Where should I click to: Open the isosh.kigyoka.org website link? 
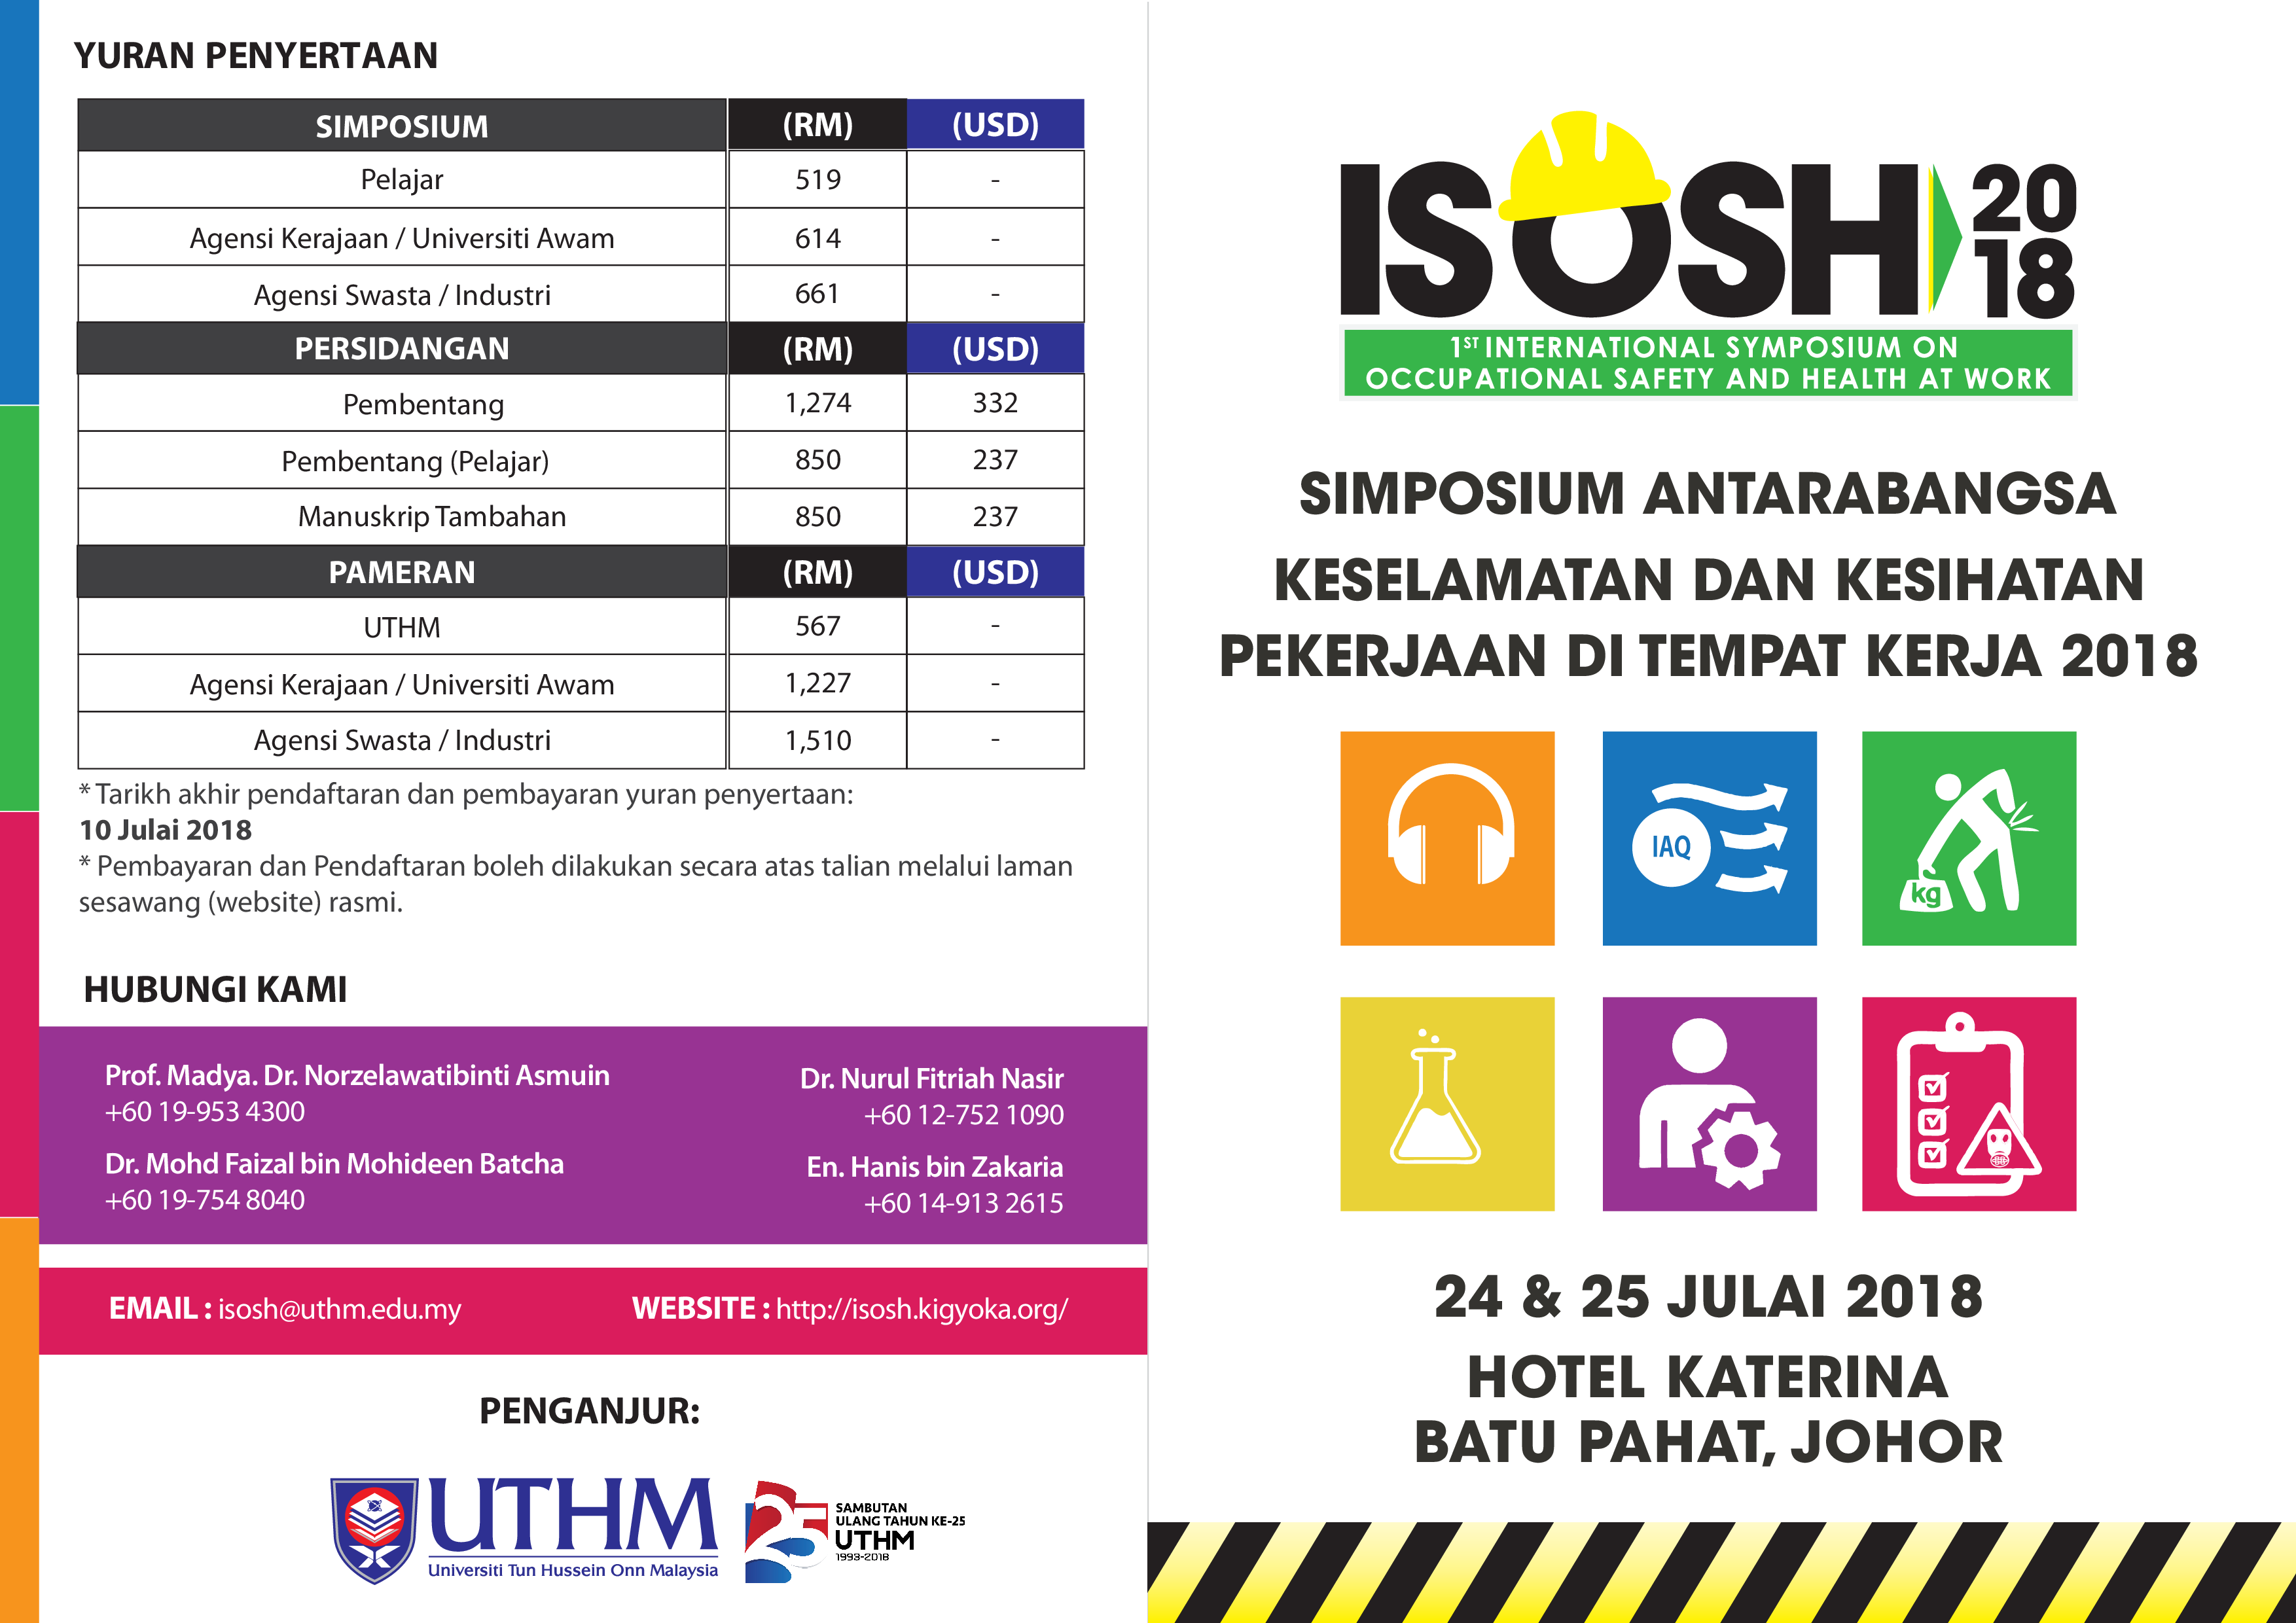click(921, 1309)
